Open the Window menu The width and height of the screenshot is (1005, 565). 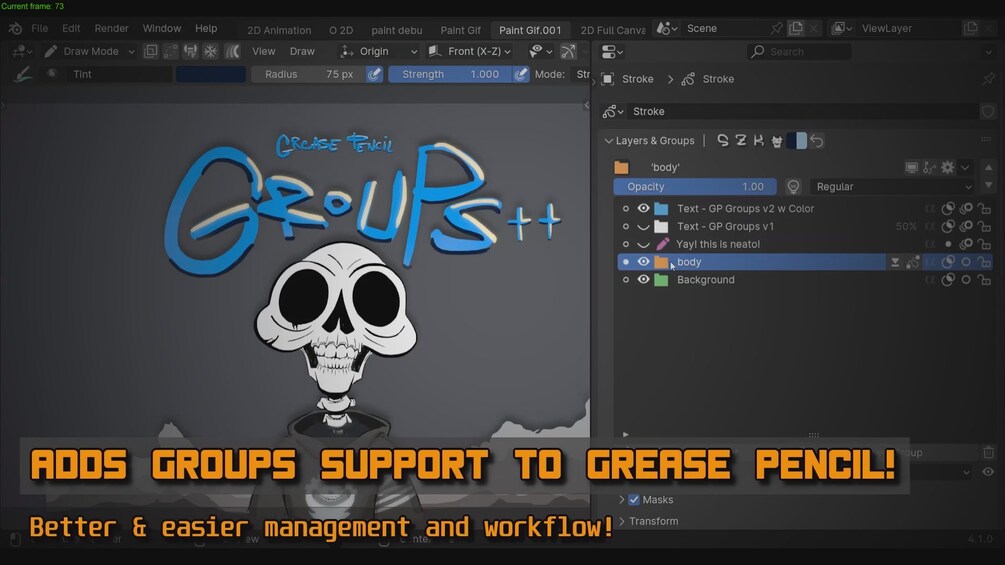tap(162, 29)
